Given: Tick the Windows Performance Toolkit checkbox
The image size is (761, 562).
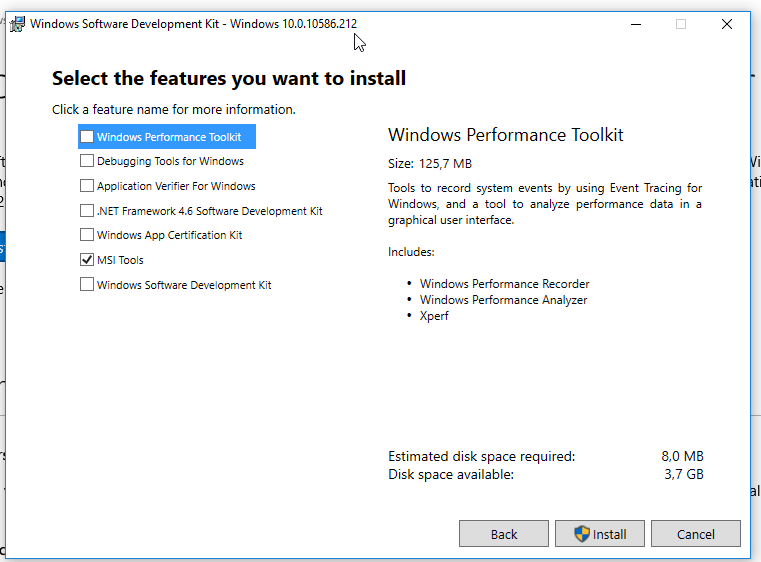Looking at the screenshot, I should coord(87,137).
